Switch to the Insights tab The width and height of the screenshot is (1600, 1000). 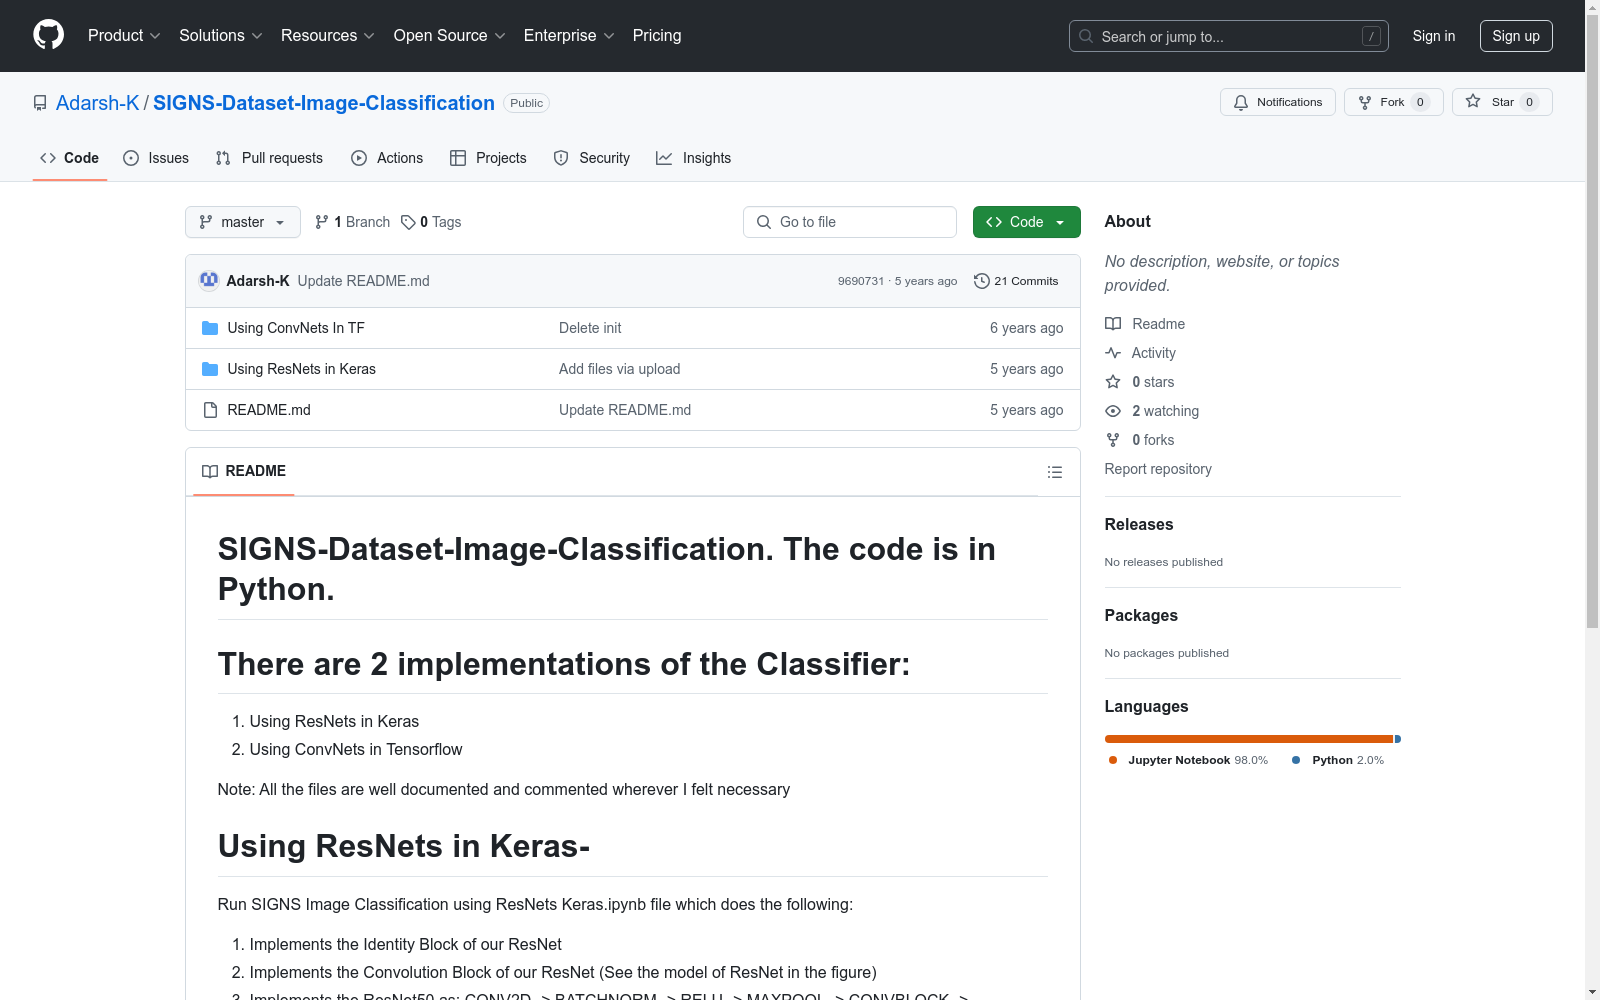pos(694,158)
